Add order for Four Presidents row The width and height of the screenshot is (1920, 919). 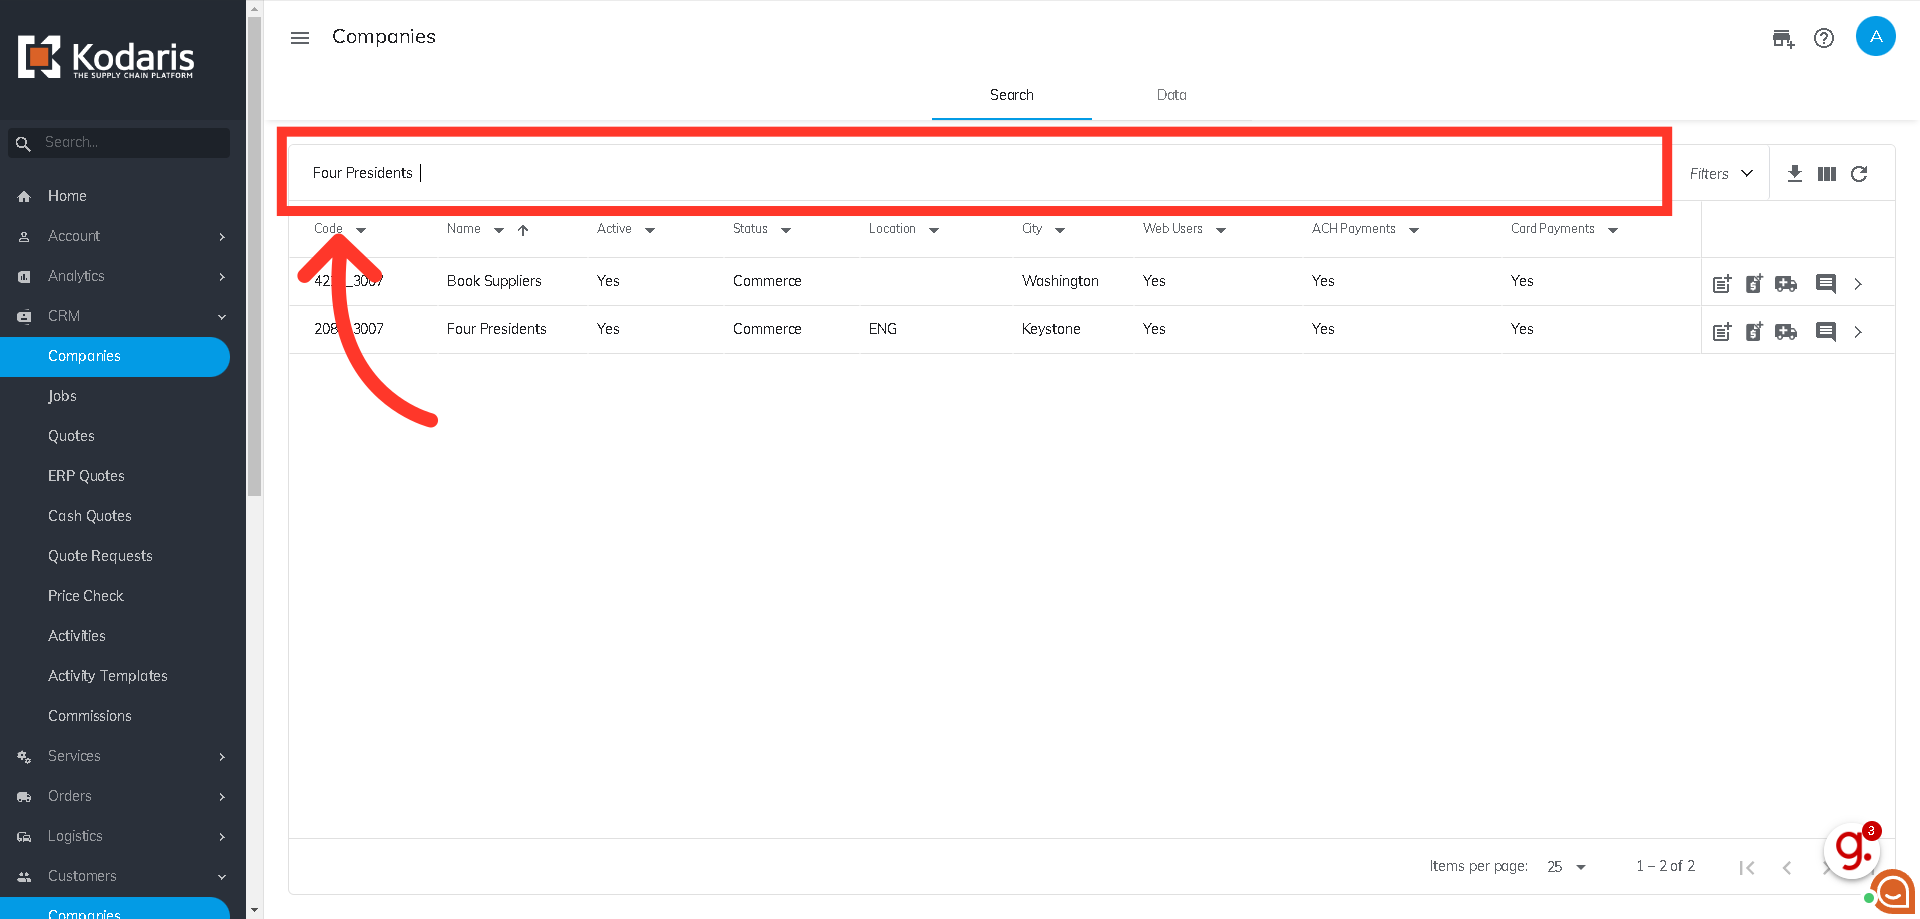click(x=1786, y=332)
